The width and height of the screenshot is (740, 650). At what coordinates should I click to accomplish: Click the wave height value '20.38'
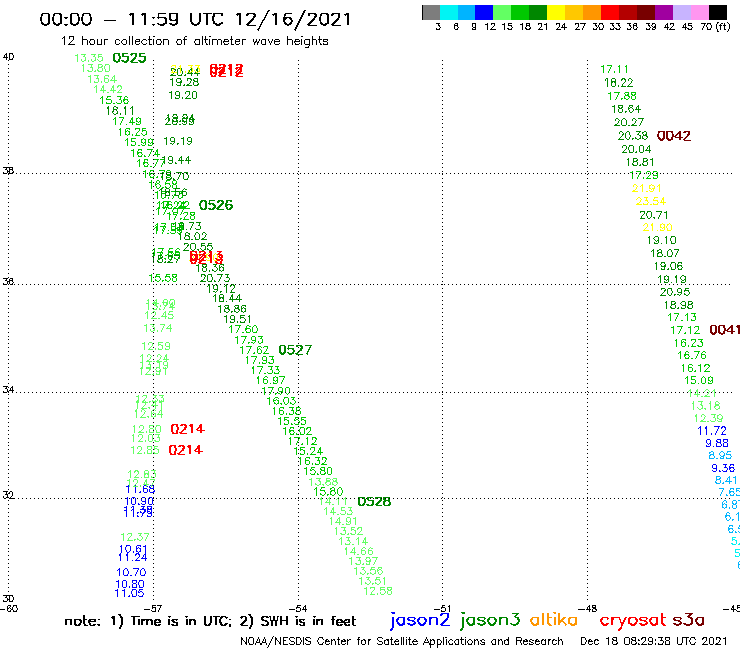click(x=633, y=136)
